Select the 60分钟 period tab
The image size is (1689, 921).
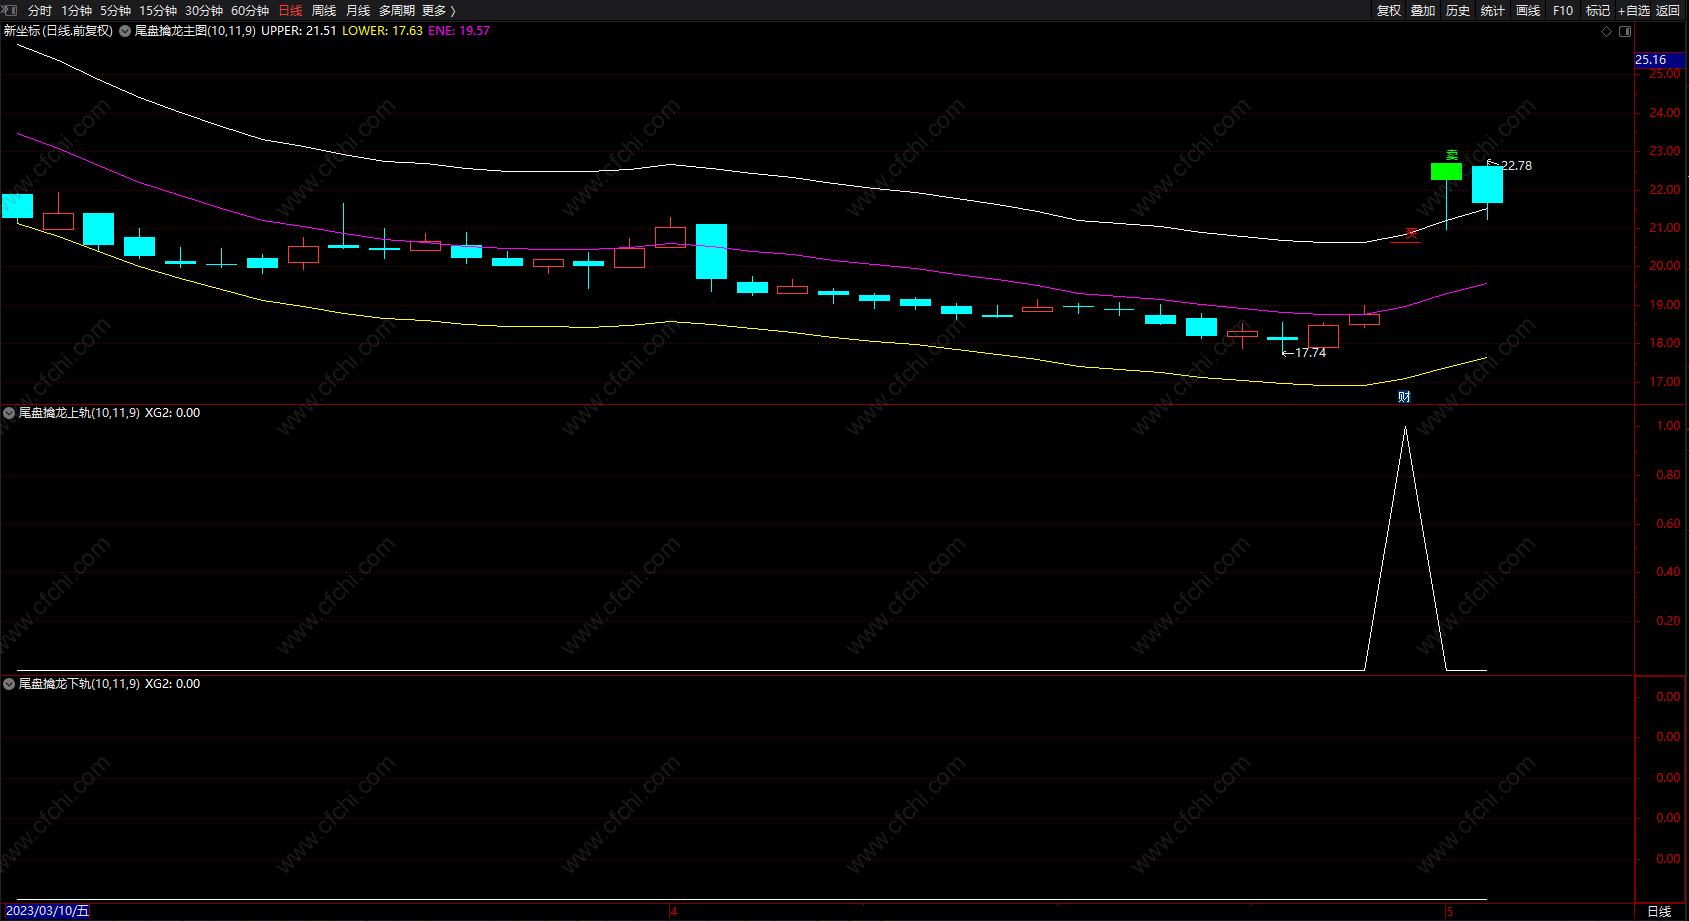pyautogui.click(x=250, y=10)
